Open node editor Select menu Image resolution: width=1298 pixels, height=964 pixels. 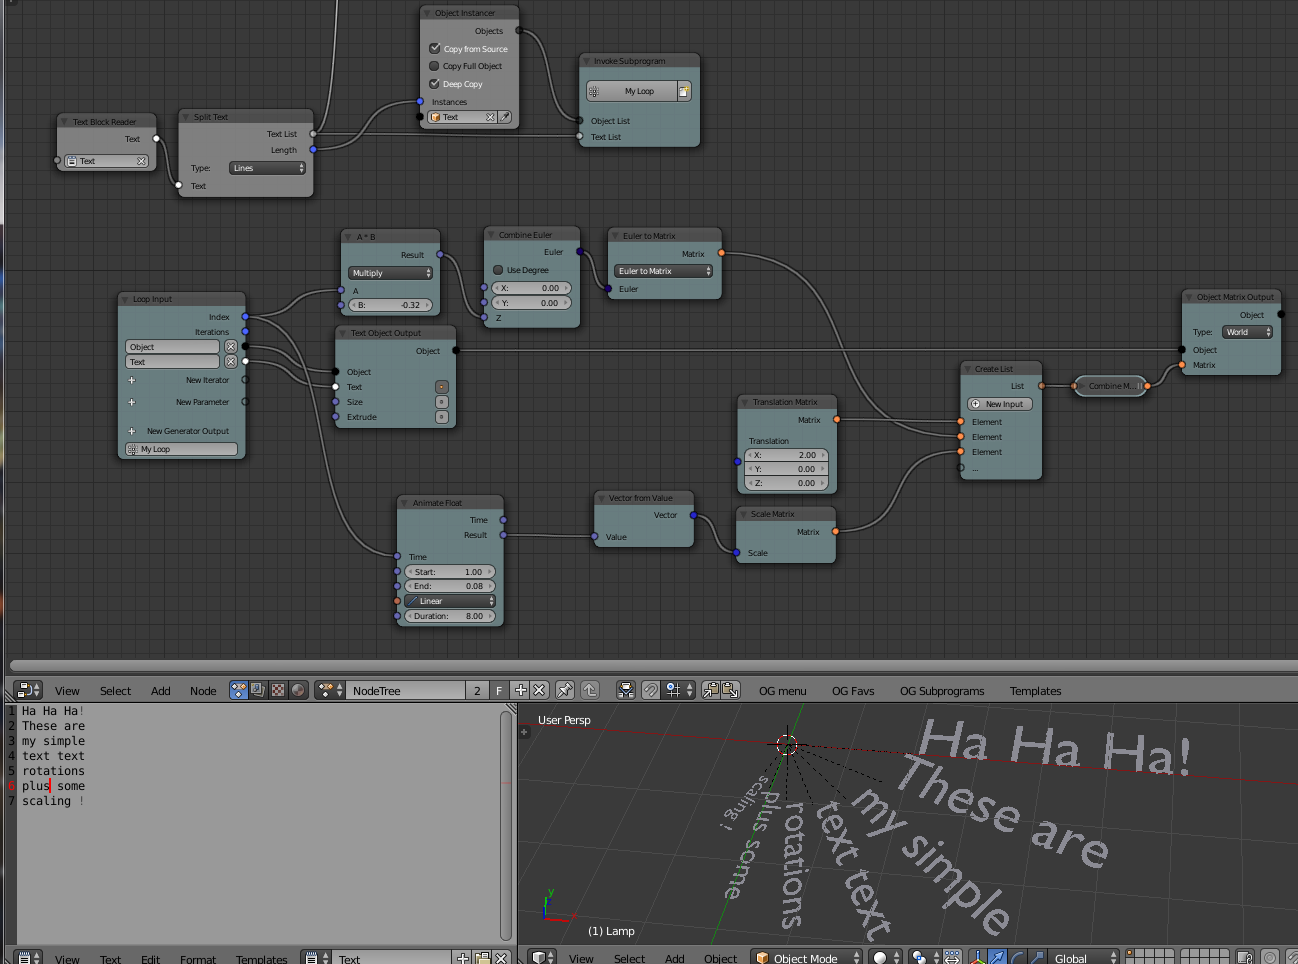pos(115,691)
